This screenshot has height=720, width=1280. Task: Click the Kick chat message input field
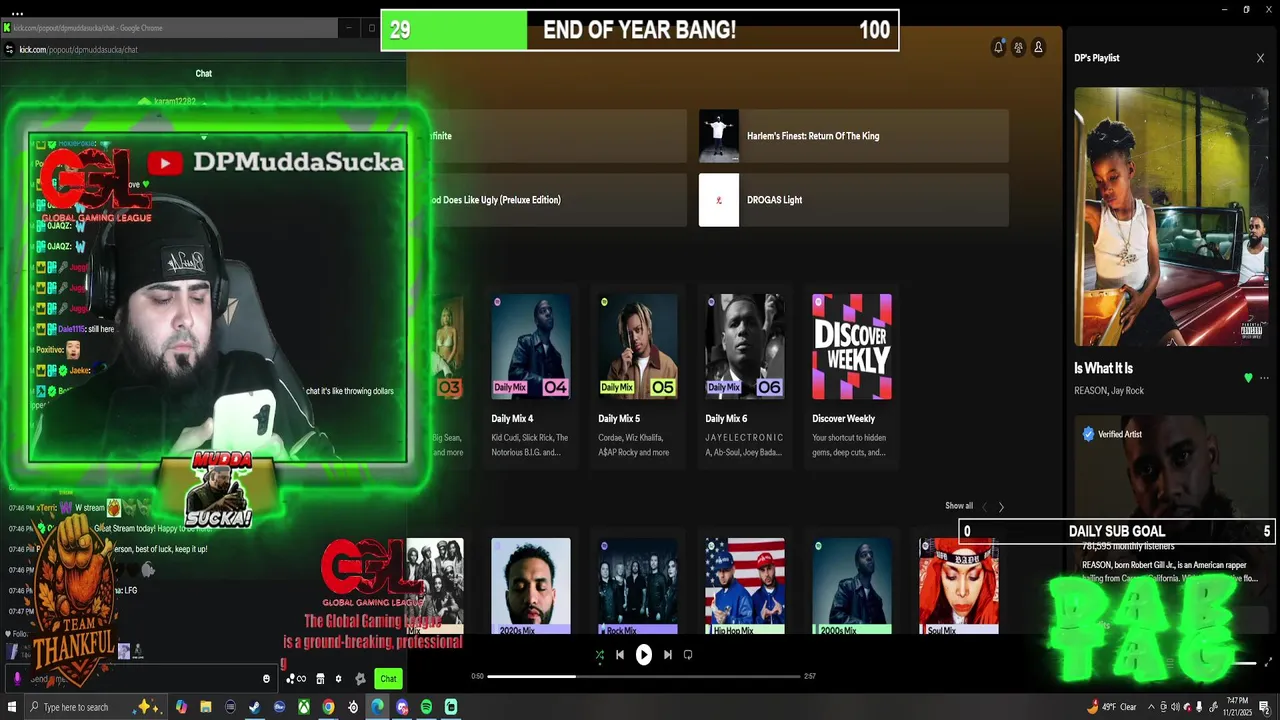142,679
